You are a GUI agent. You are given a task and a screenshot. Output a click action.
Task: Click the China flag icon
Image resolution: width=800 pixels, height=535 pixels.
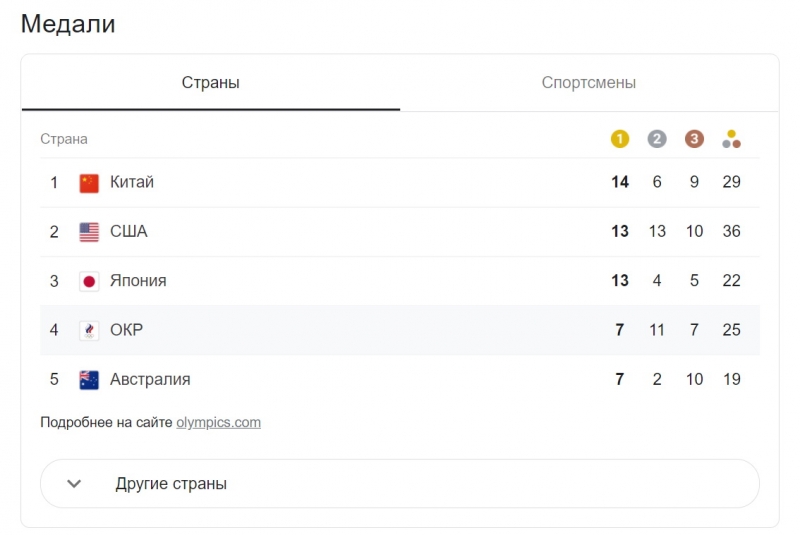[x=89, y=183]
